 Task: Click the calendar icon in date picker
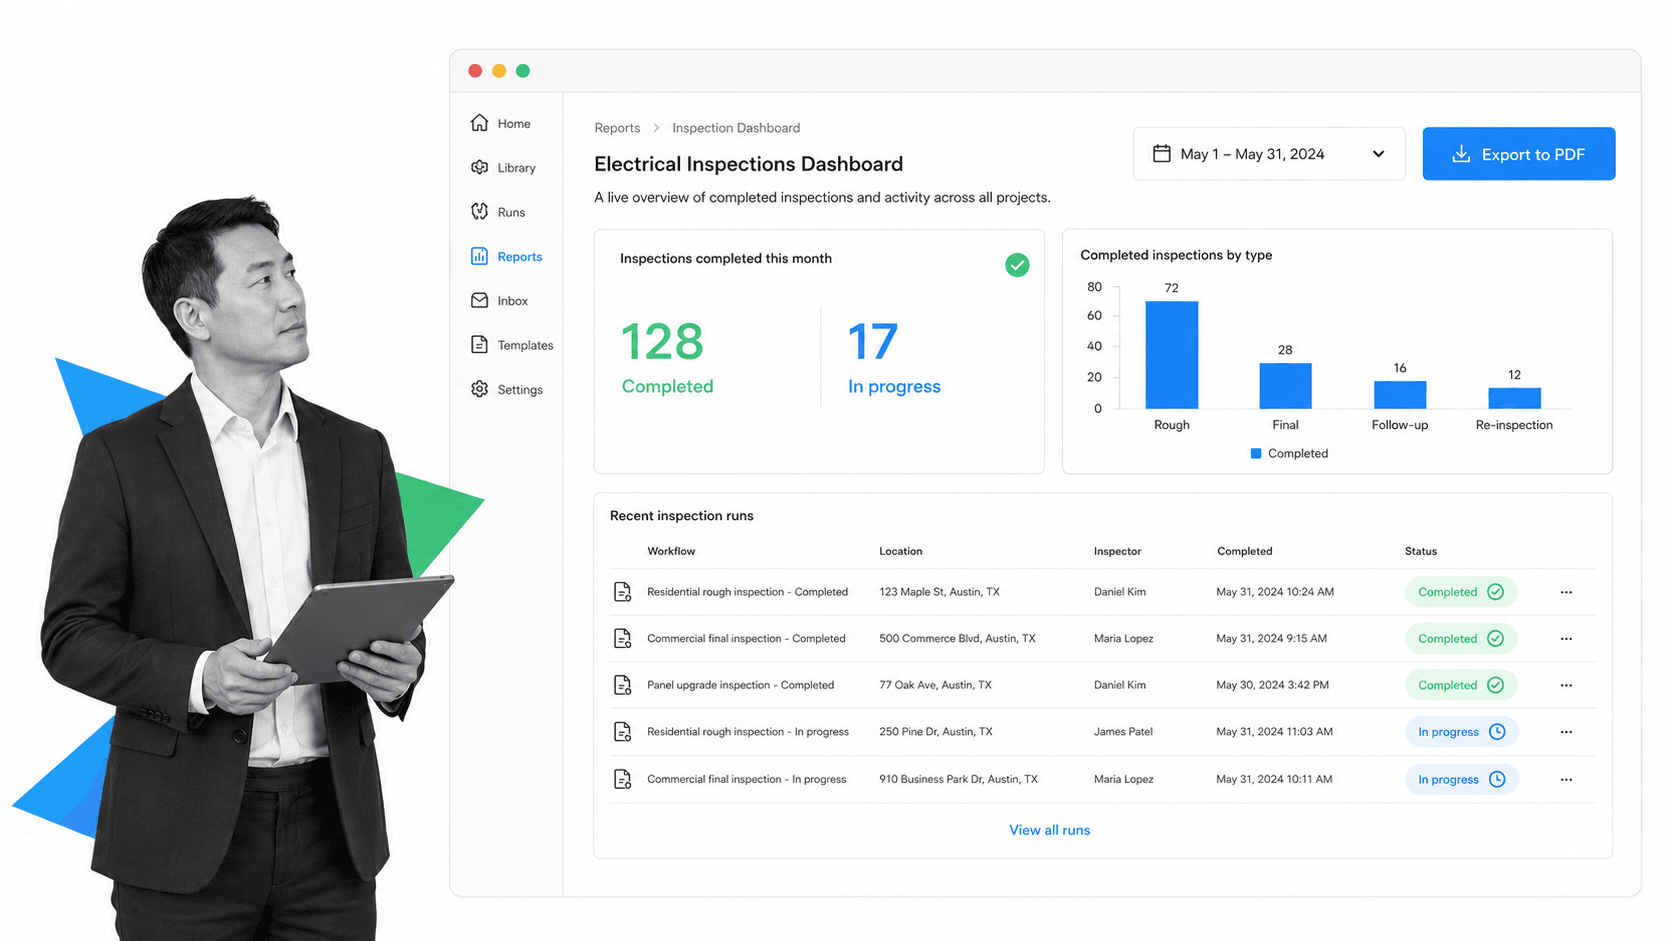tap(1162, 154)
